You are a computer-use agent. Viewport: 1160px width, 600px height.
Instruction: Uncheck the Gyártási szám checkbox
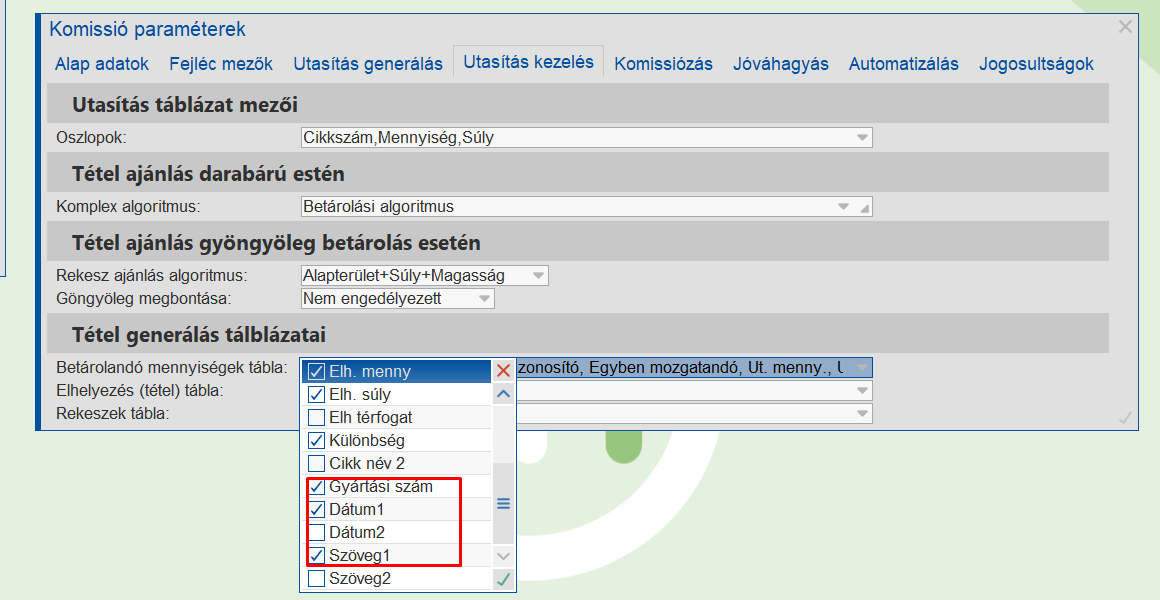(316, 486)
